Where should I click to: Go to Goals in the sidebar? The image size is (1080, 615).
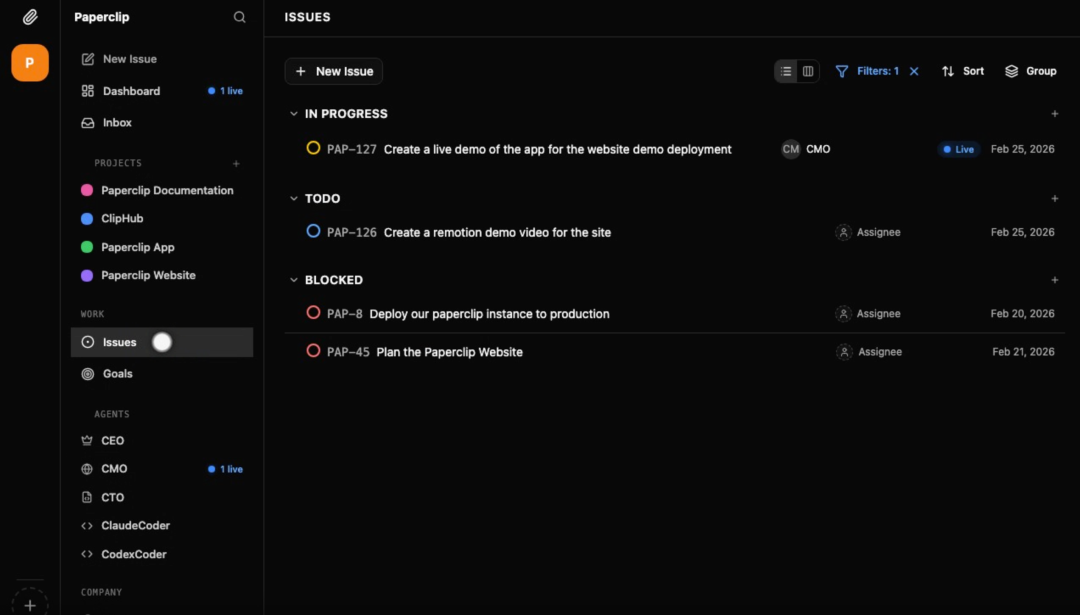point(117,374)
